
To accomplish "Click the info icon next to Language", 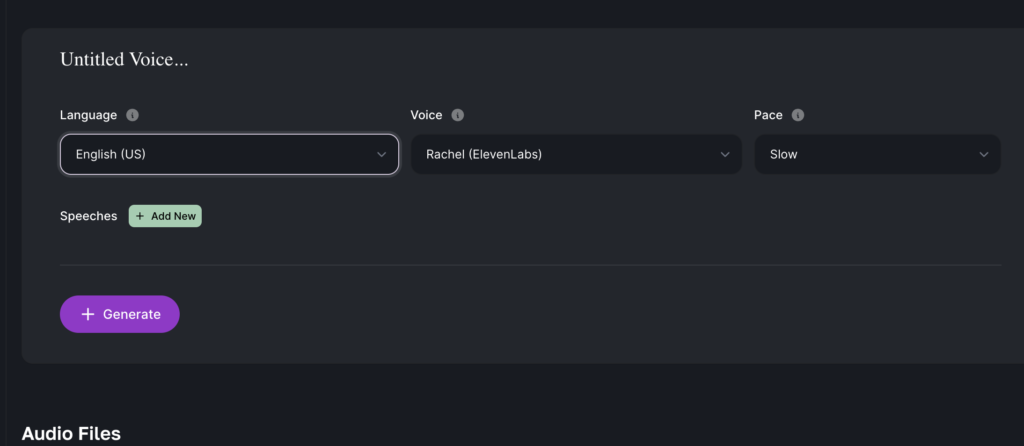I will coord(133,115).
